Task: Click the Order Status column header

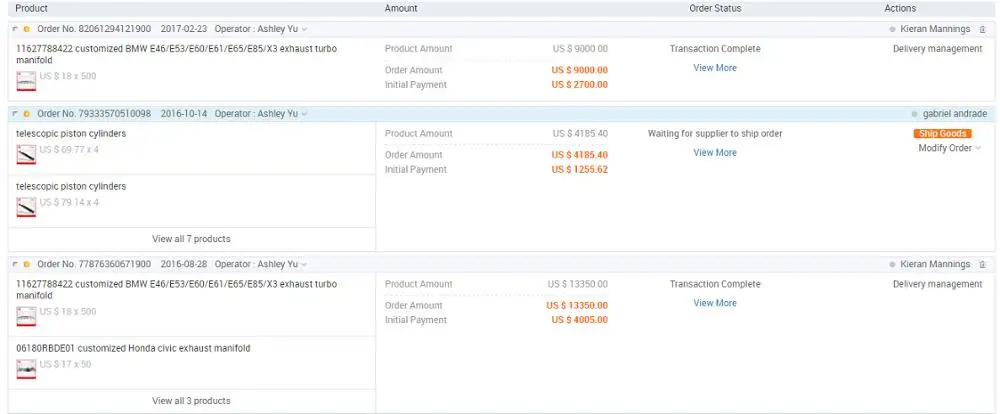Action: point(715,8)
